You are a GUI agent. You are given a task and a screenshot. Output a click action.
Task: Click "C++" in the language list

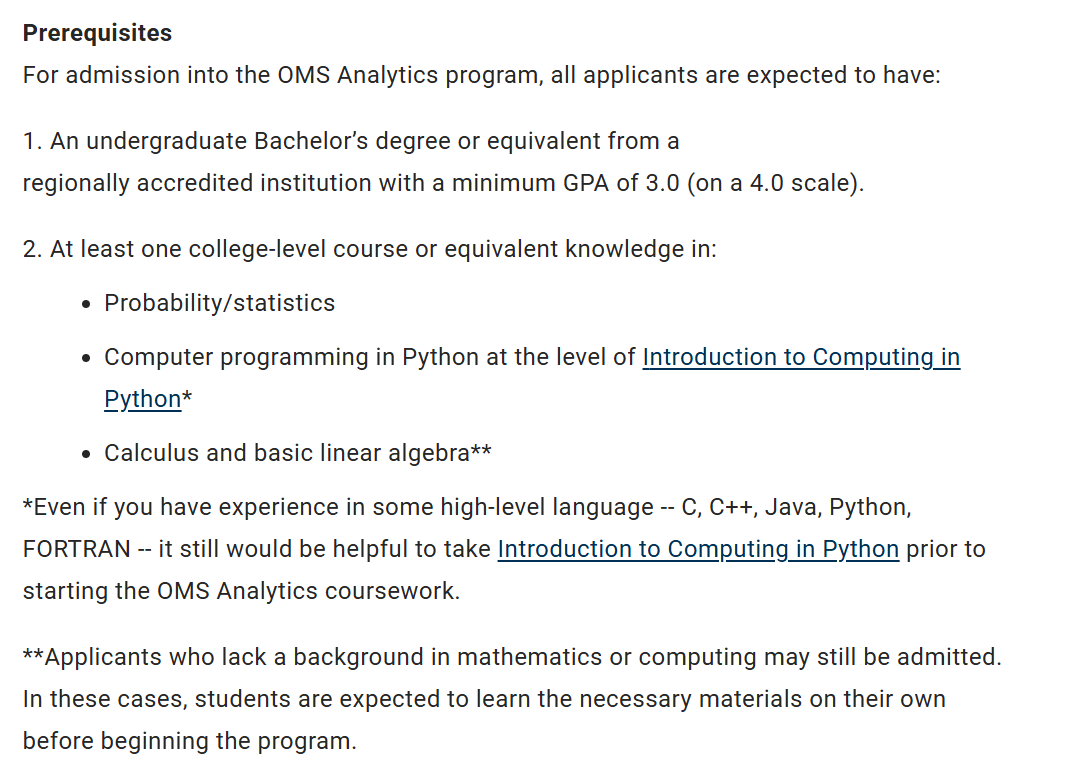pos(731,507)
